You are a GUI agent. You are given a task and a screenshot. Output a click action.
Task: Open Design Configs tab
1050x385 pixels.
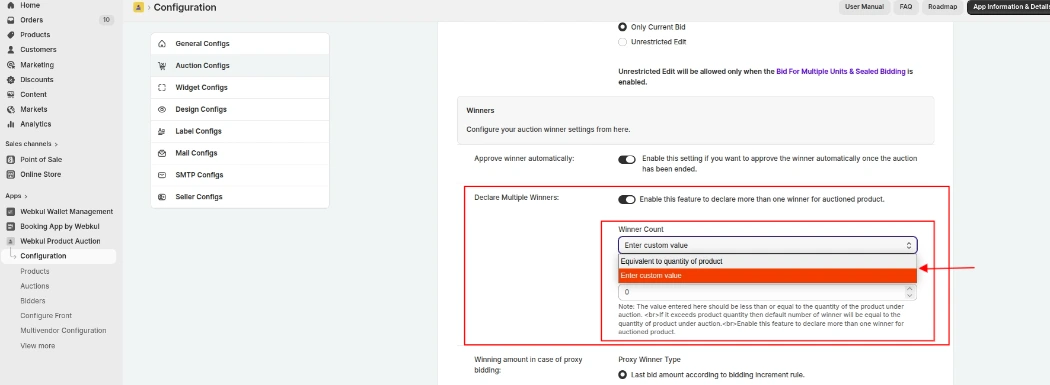click(x=240, y=109)
